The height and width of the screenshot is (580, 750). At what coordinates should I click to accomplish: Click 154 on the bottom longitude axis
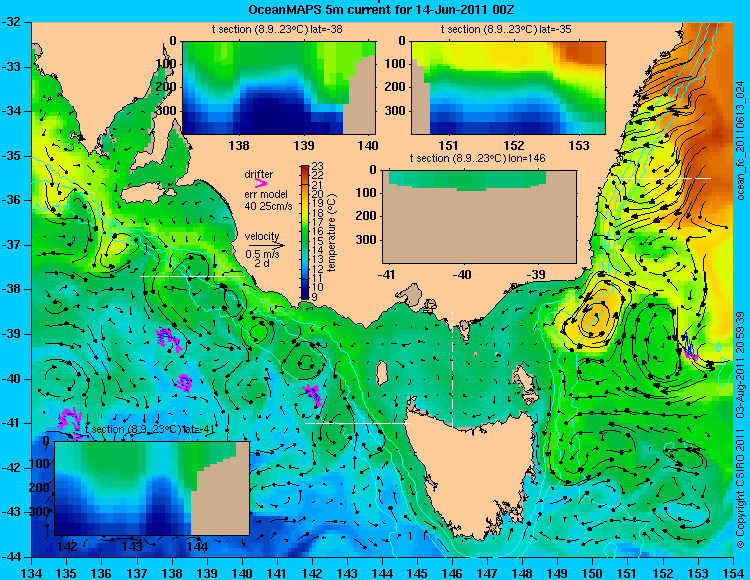point(733,573)
